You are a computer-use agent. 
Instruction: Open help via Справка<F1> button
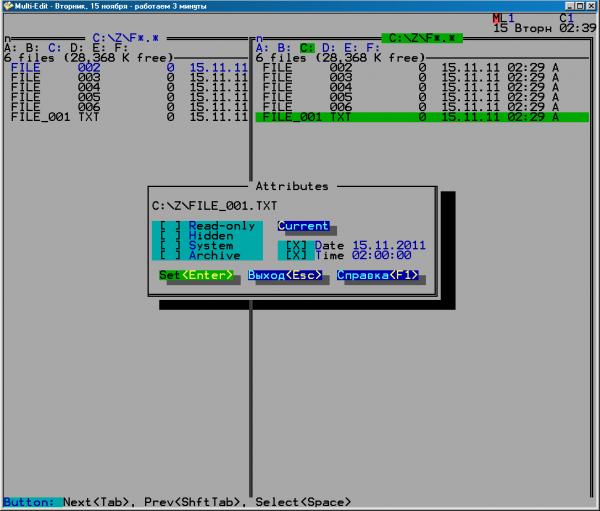[377, 275]
